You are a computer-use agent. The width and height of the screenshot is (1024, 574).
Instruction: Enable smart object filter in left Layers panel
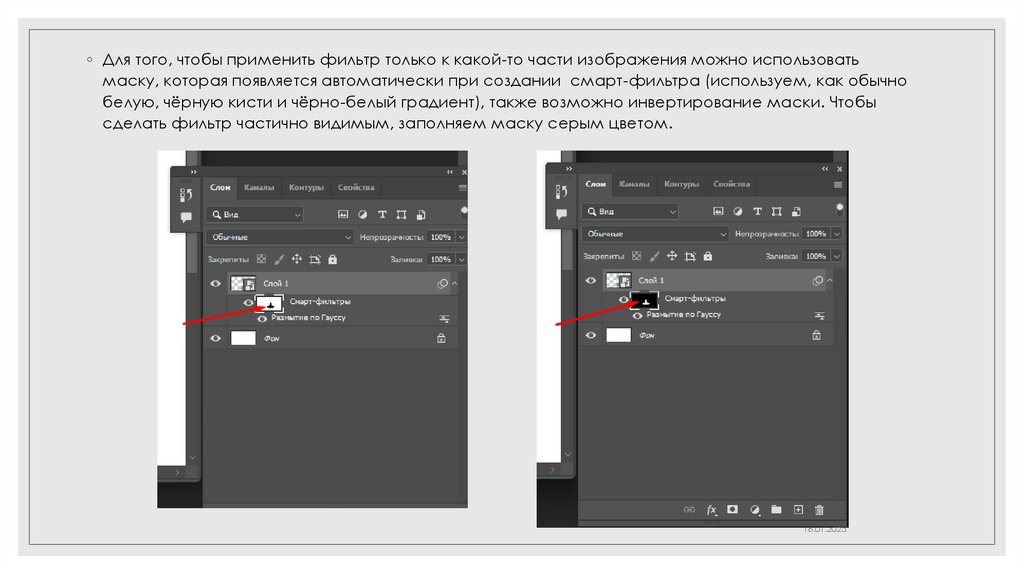tap(421, 214)
